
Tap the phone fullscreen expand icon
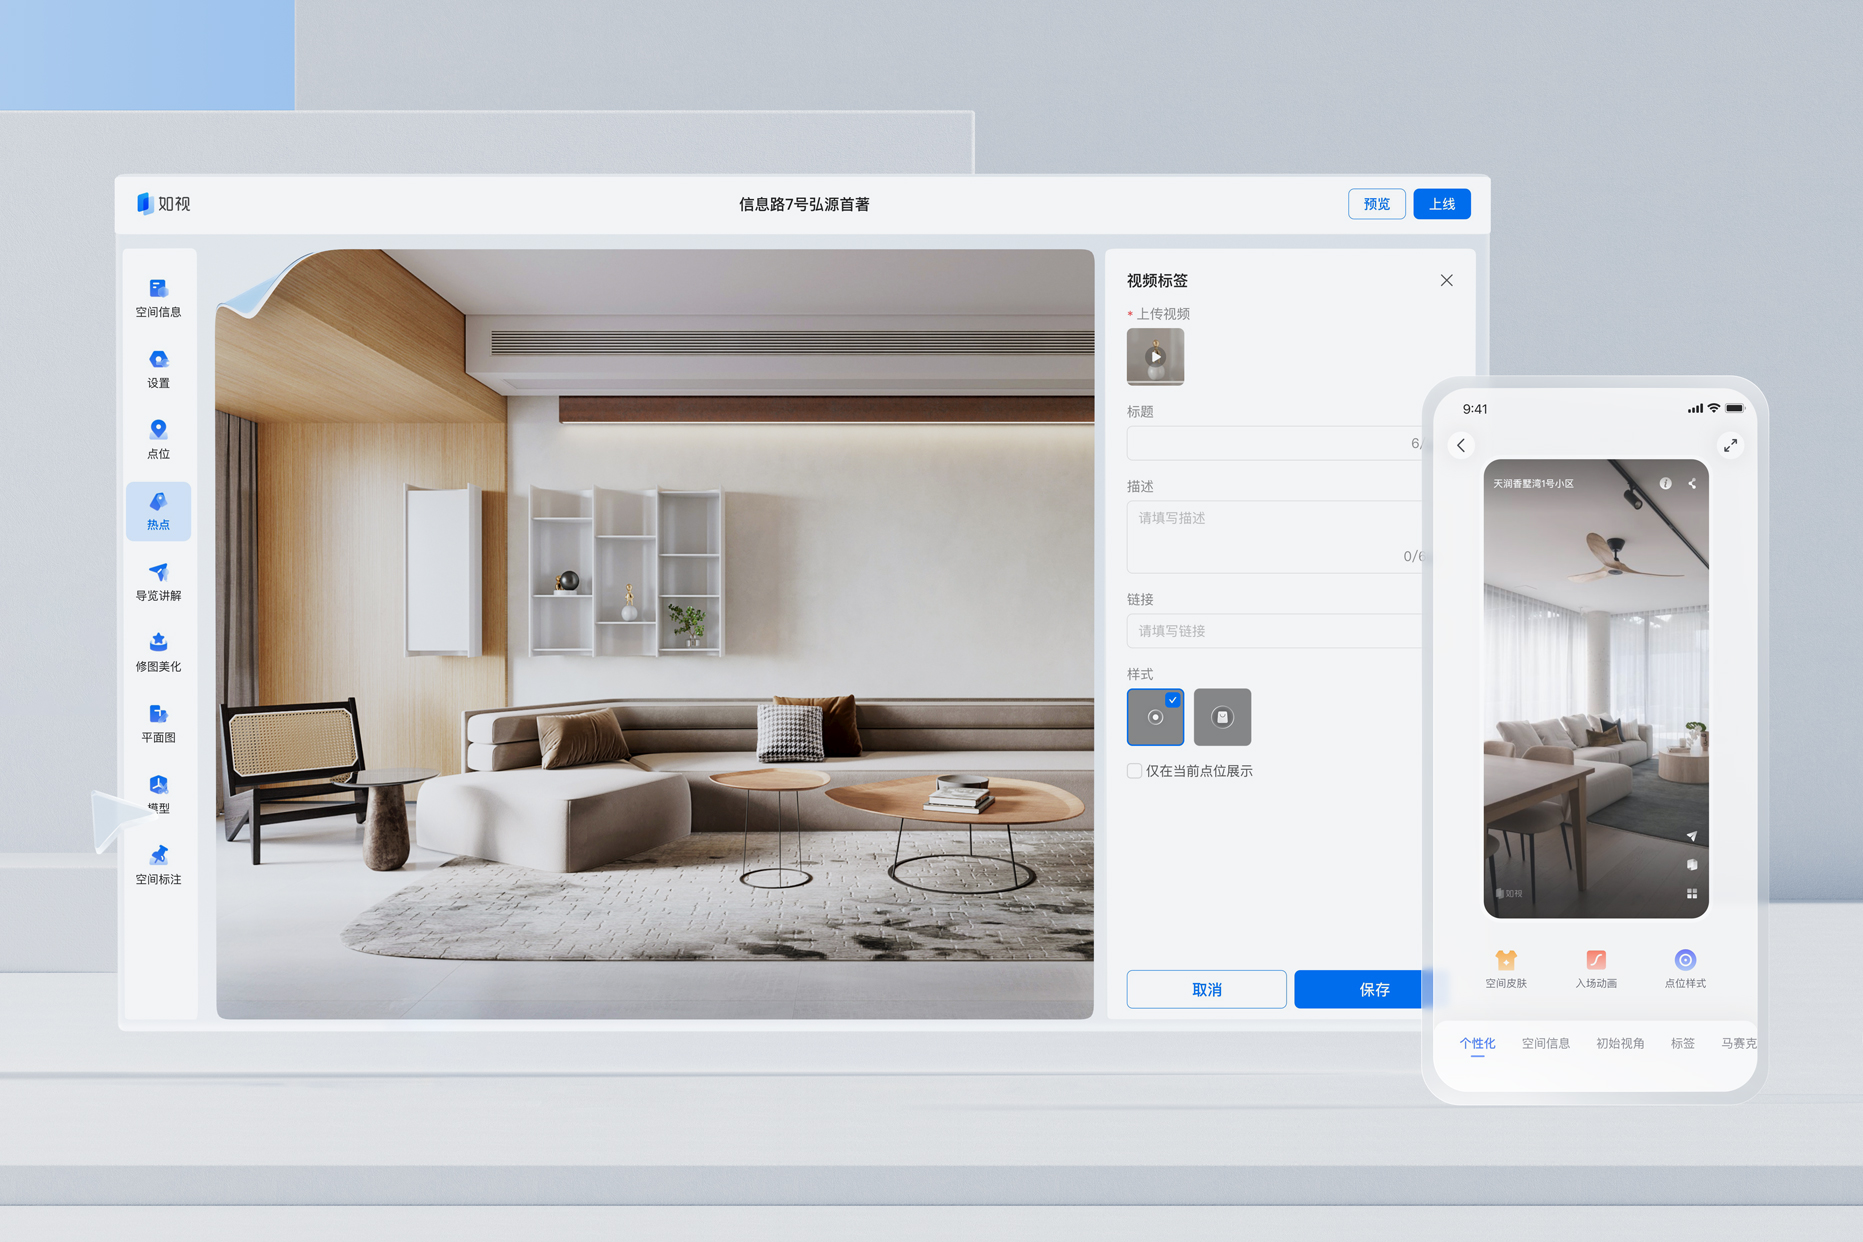point(1730,445)
